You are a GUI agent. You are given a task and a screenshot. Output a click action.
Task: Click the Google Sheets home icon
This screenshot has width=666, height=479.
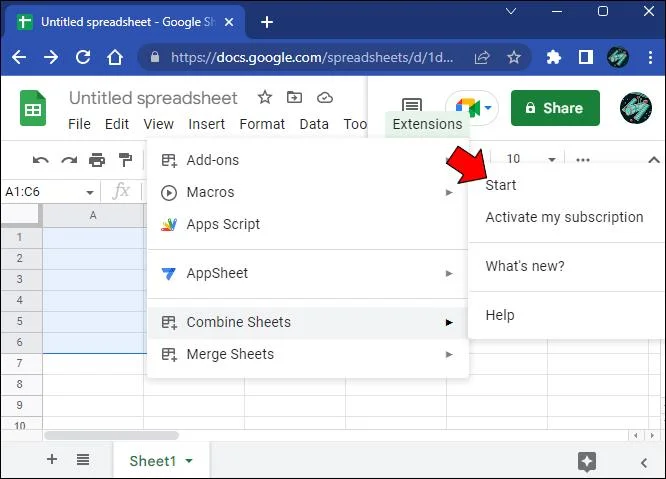pos(33,108)
